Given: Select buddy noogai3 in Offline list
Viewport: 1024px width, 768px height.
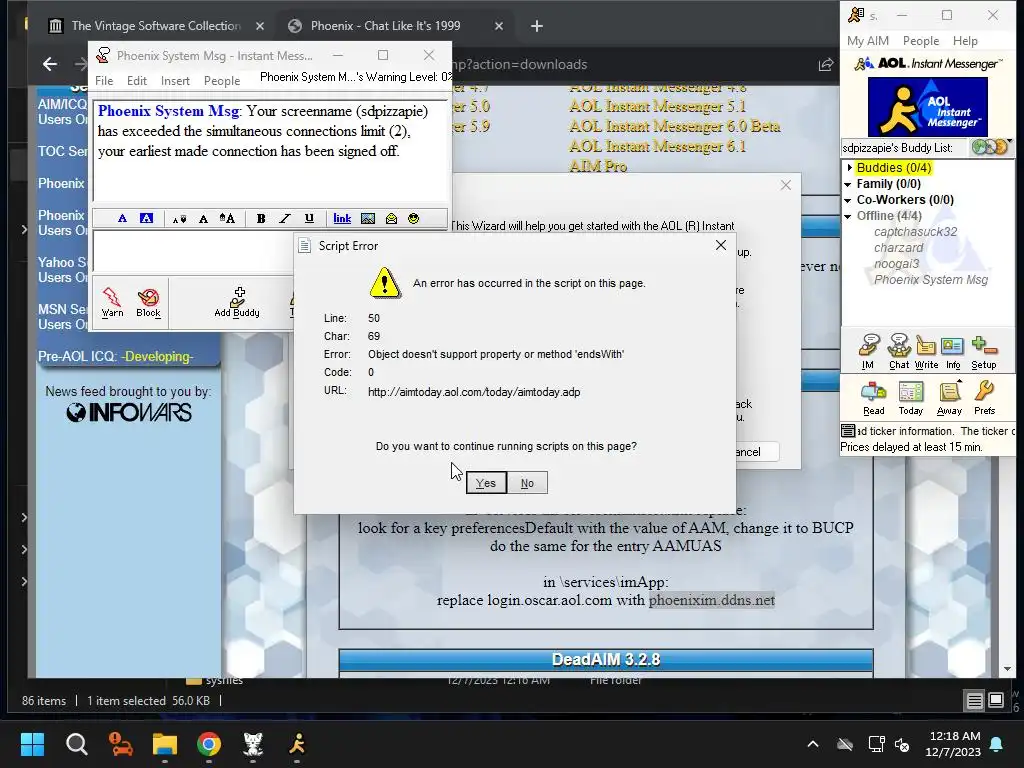Looking at the screenshot, I should point(896,264).
